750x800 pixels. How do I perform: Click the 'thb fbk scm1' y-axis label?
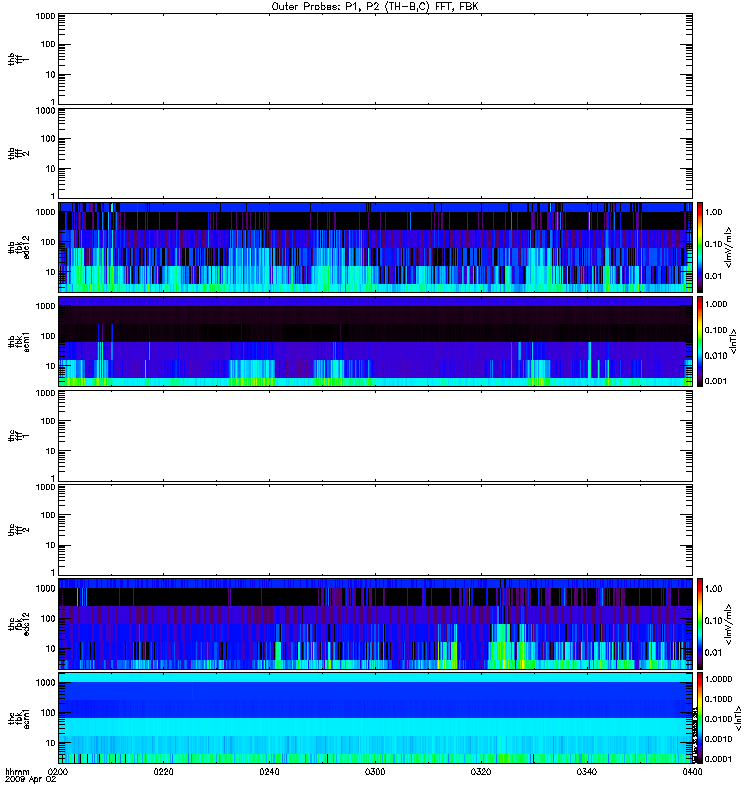click(19, 341)
